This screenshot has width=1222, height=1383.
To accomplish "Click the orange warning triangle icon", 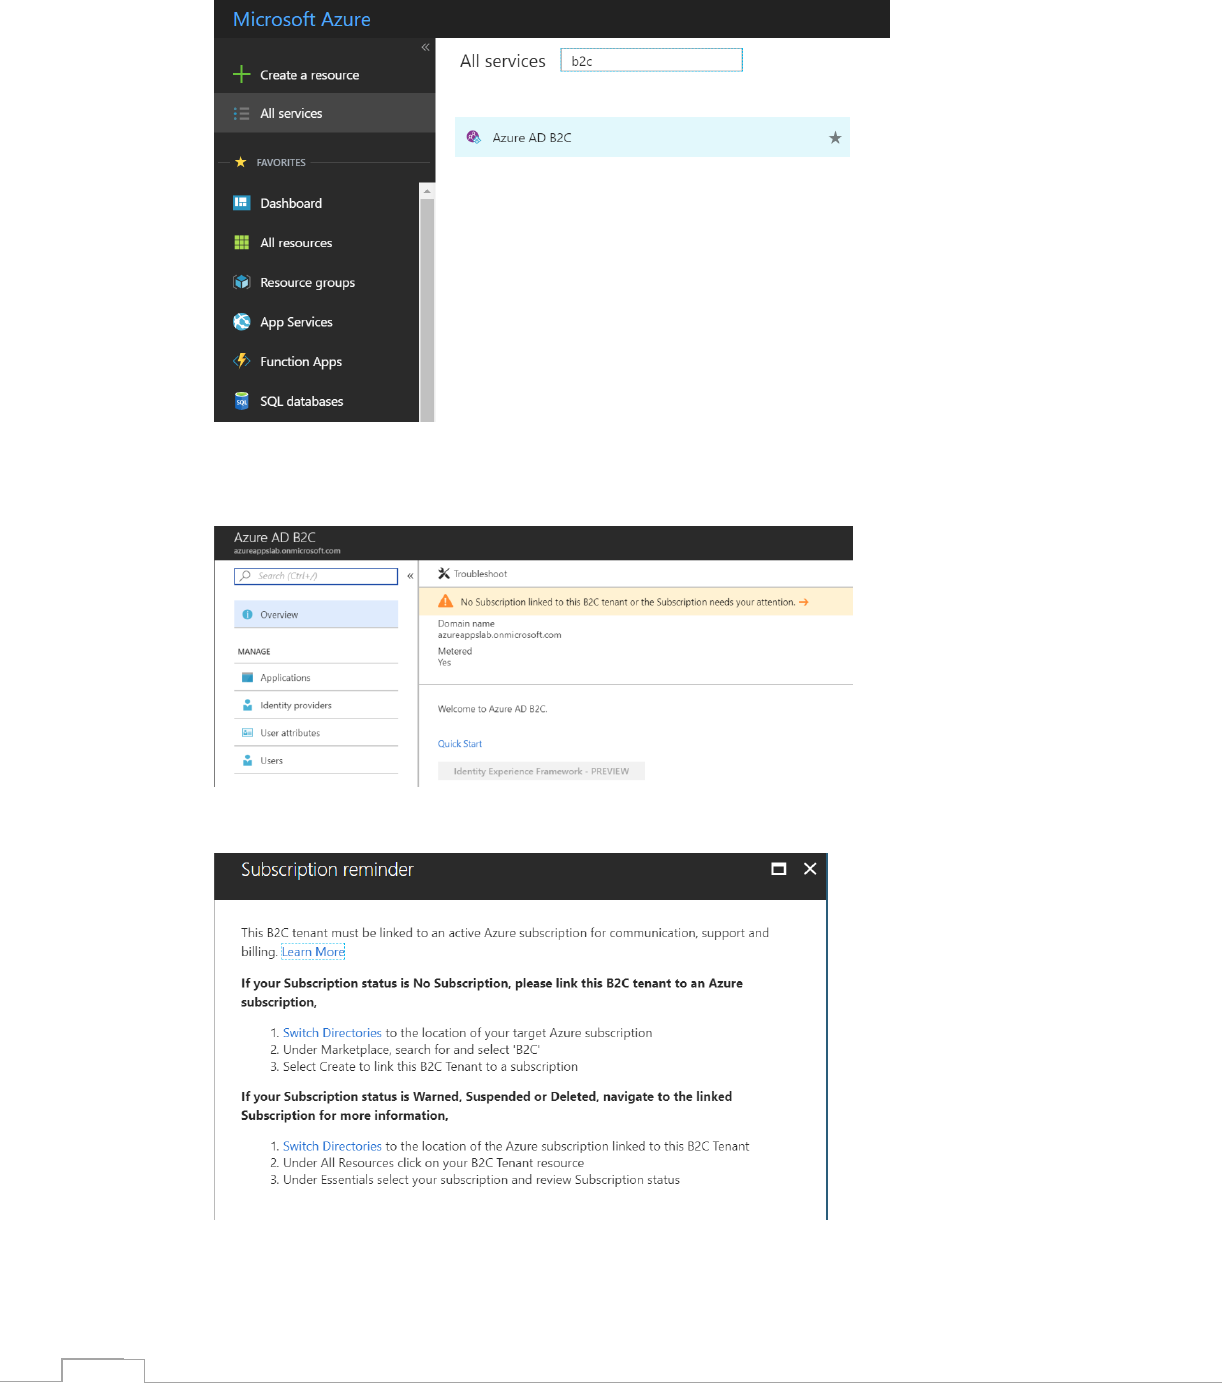I will point(446,601).
